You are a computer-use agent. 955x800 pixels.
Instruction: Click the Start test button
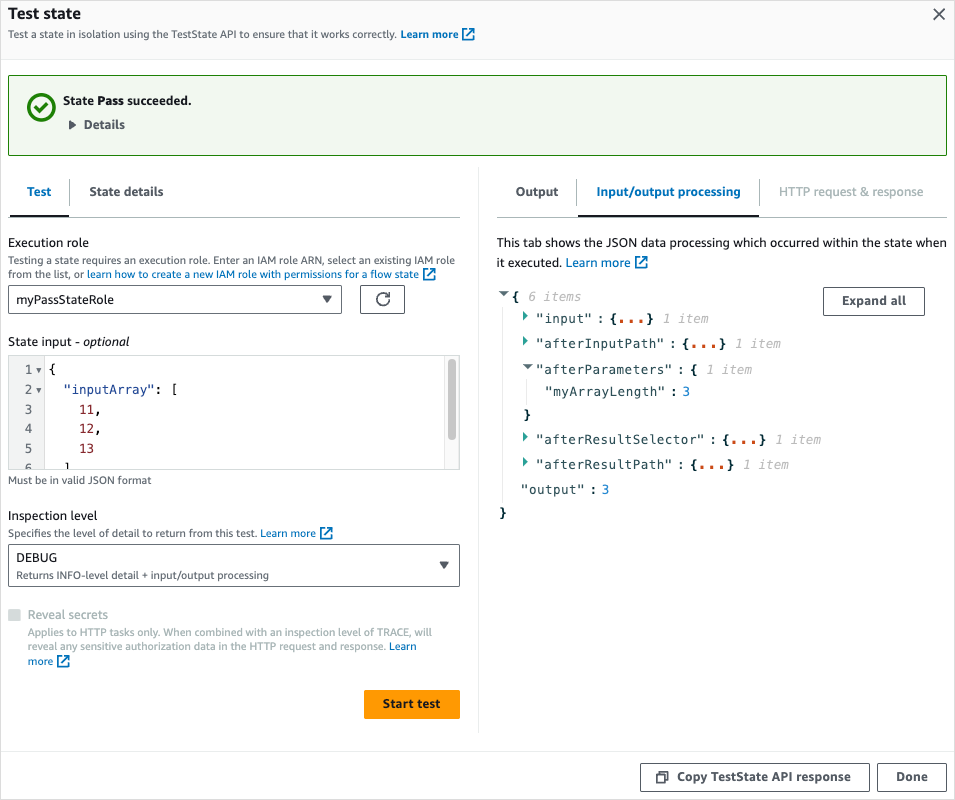[411, 704]
